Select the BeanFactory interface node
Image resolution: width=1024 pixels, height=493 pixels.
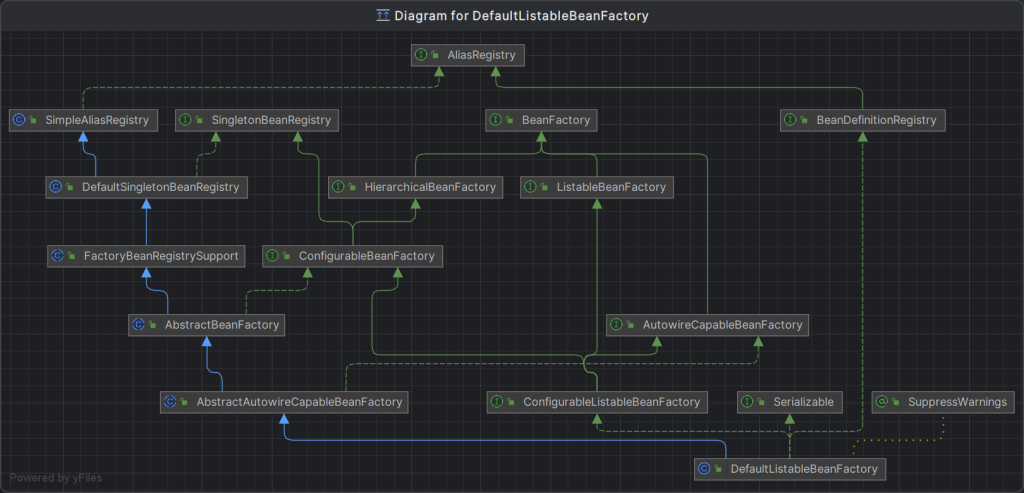[x=542, y=120]
